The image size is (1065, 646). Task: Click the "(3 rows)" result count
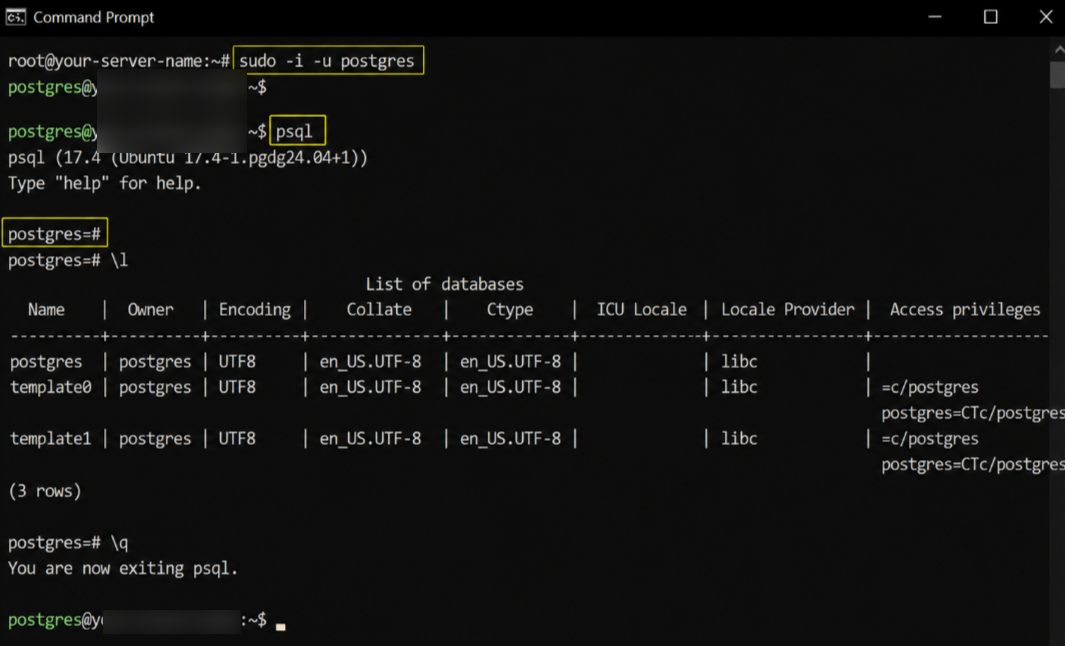pyautogui.click(x=45, y=491)
